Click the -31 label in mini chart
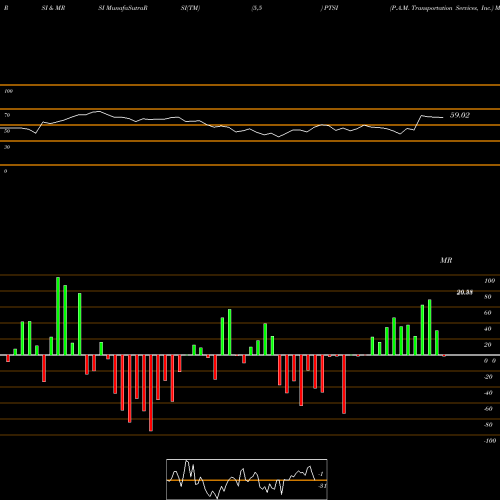 322,486
